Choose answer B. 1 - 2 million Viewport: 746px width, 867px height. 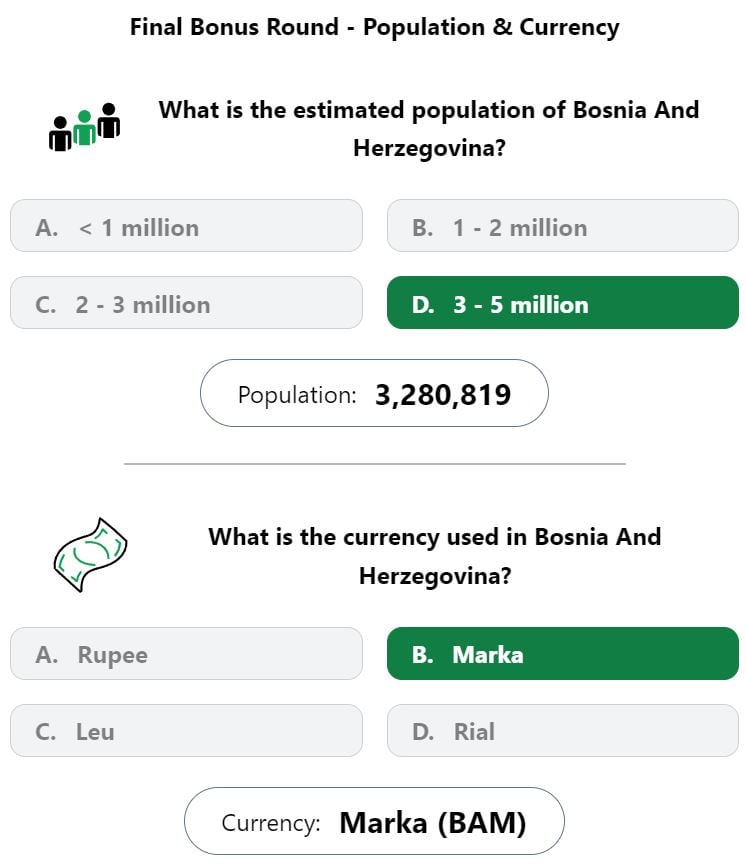coord(562,226)
